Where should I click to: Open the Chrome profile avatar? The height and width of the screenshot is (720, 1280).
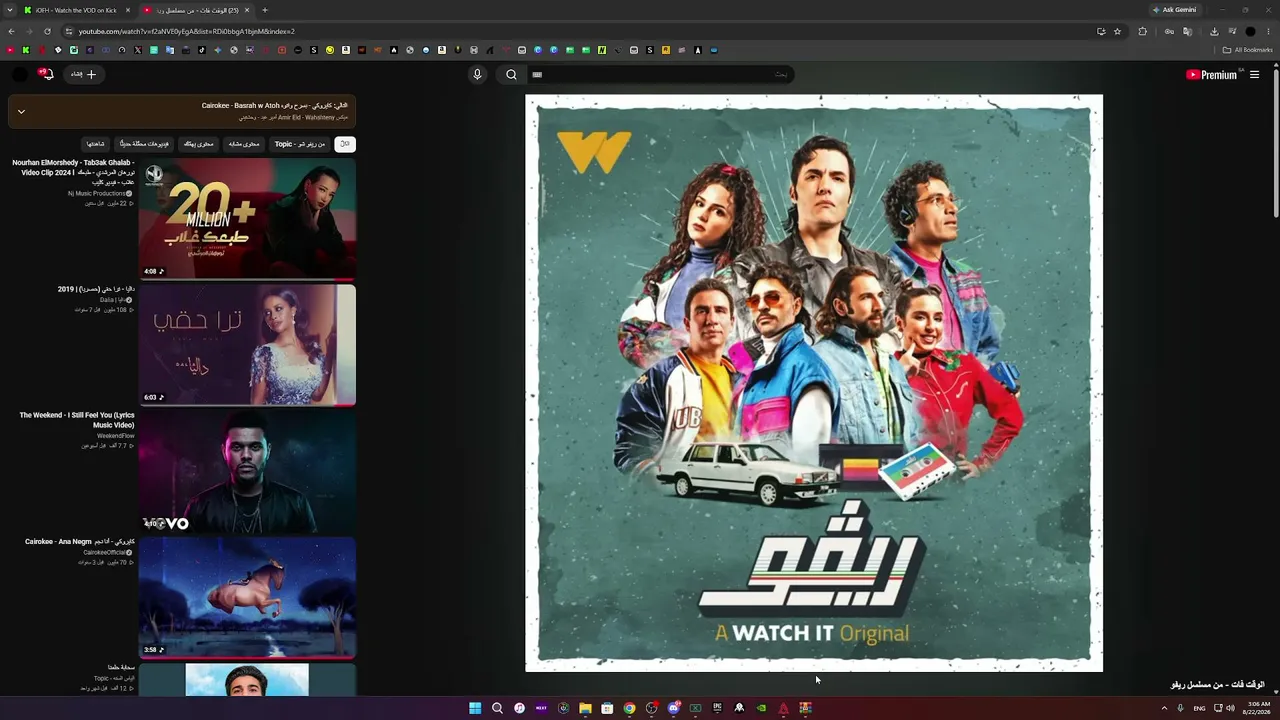click(1250, 31)
